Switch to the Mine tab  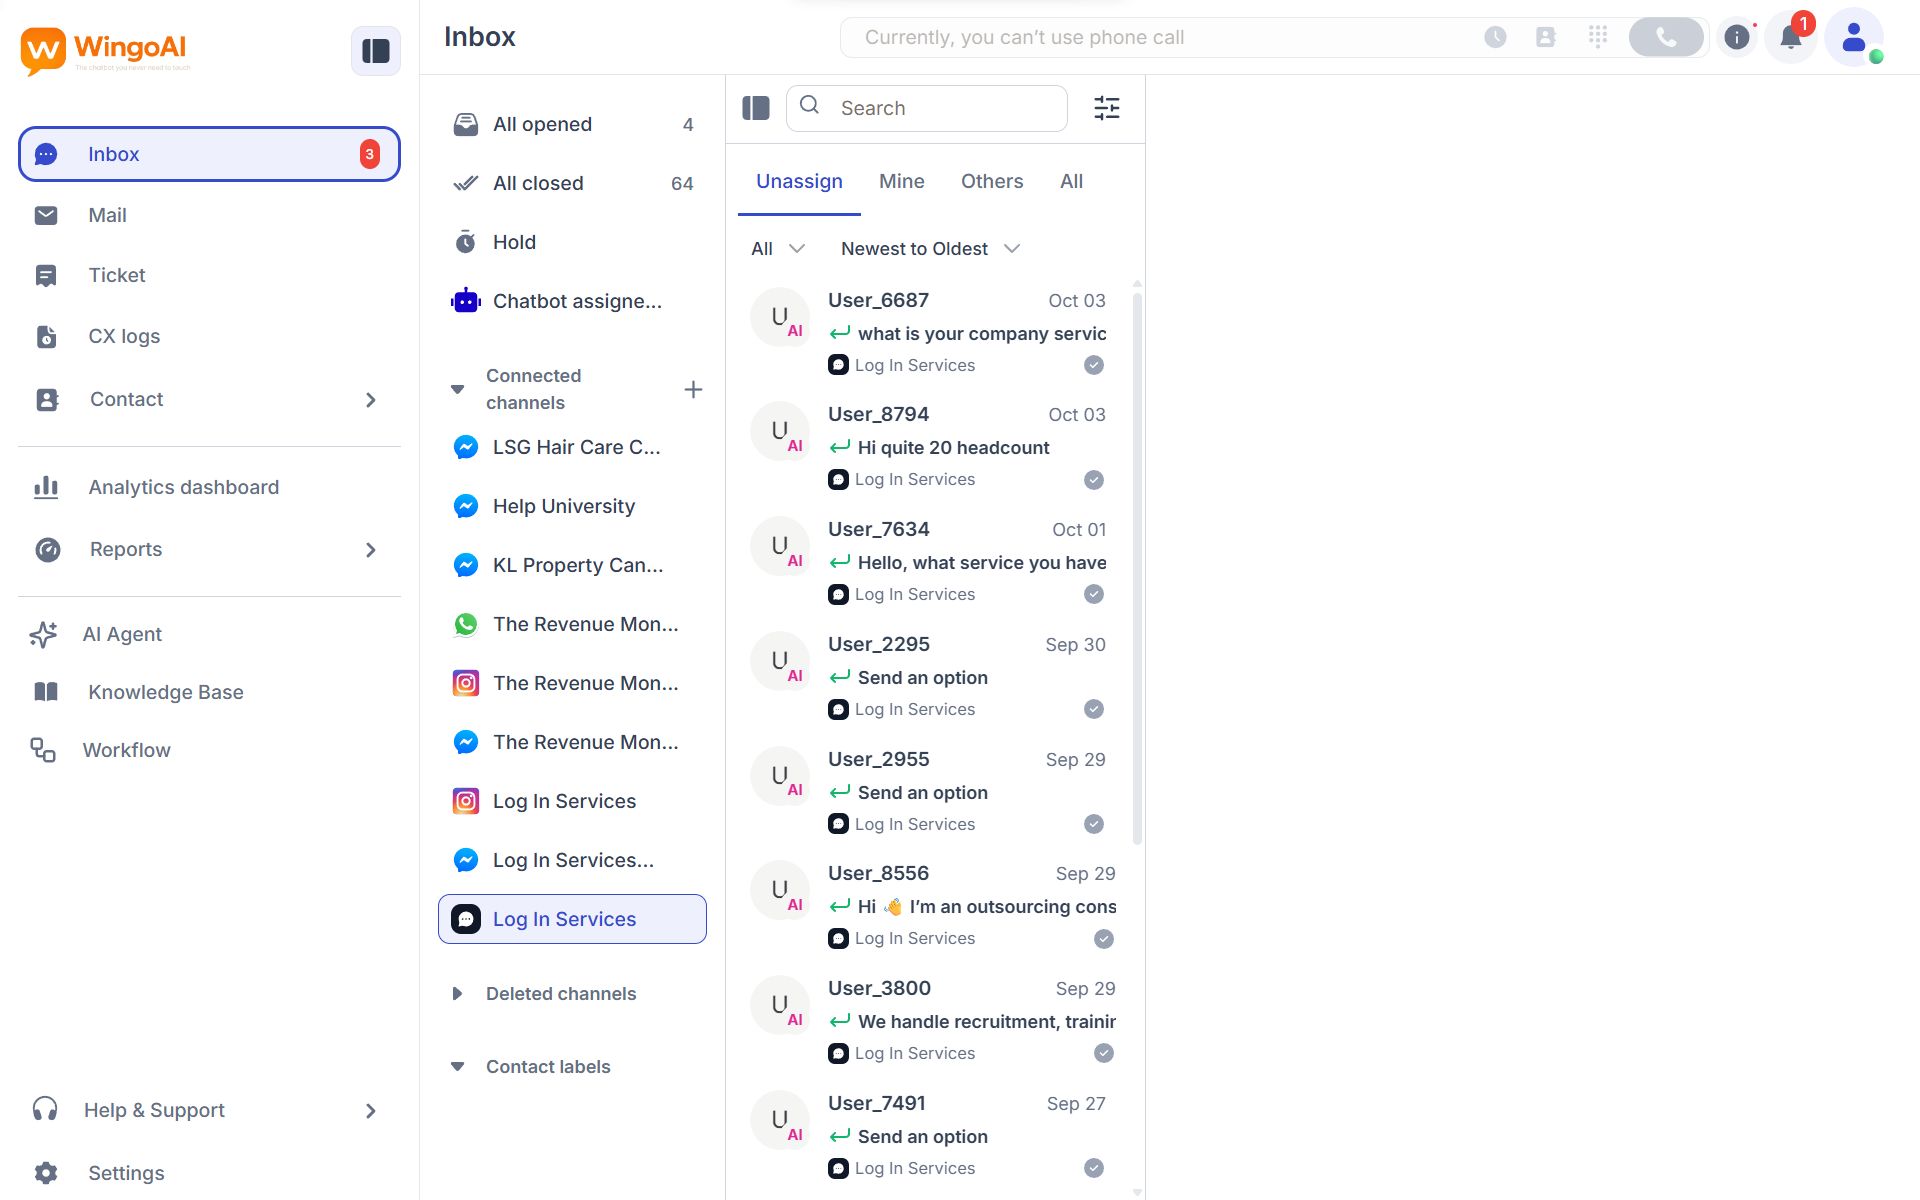coord(901,181)
